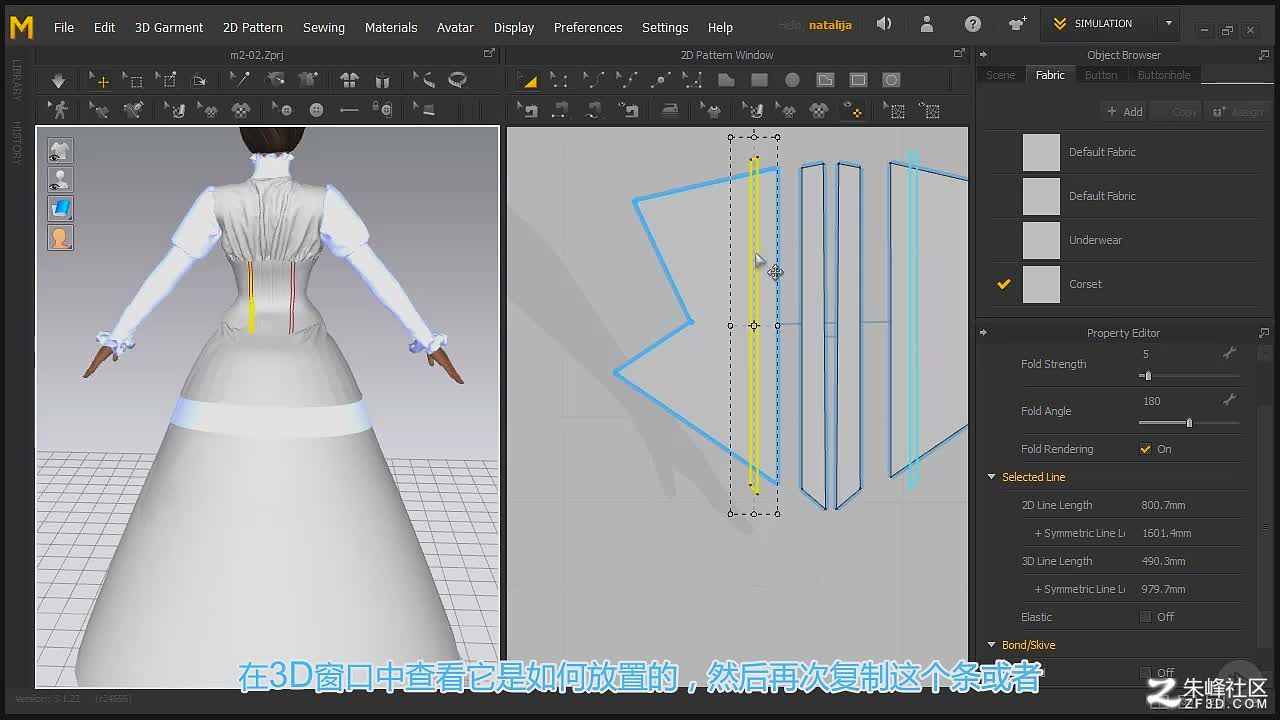Viewport: 1280px width, 720px height.
Task: Click the Add fabric button
Action: tap(1124, 112)
